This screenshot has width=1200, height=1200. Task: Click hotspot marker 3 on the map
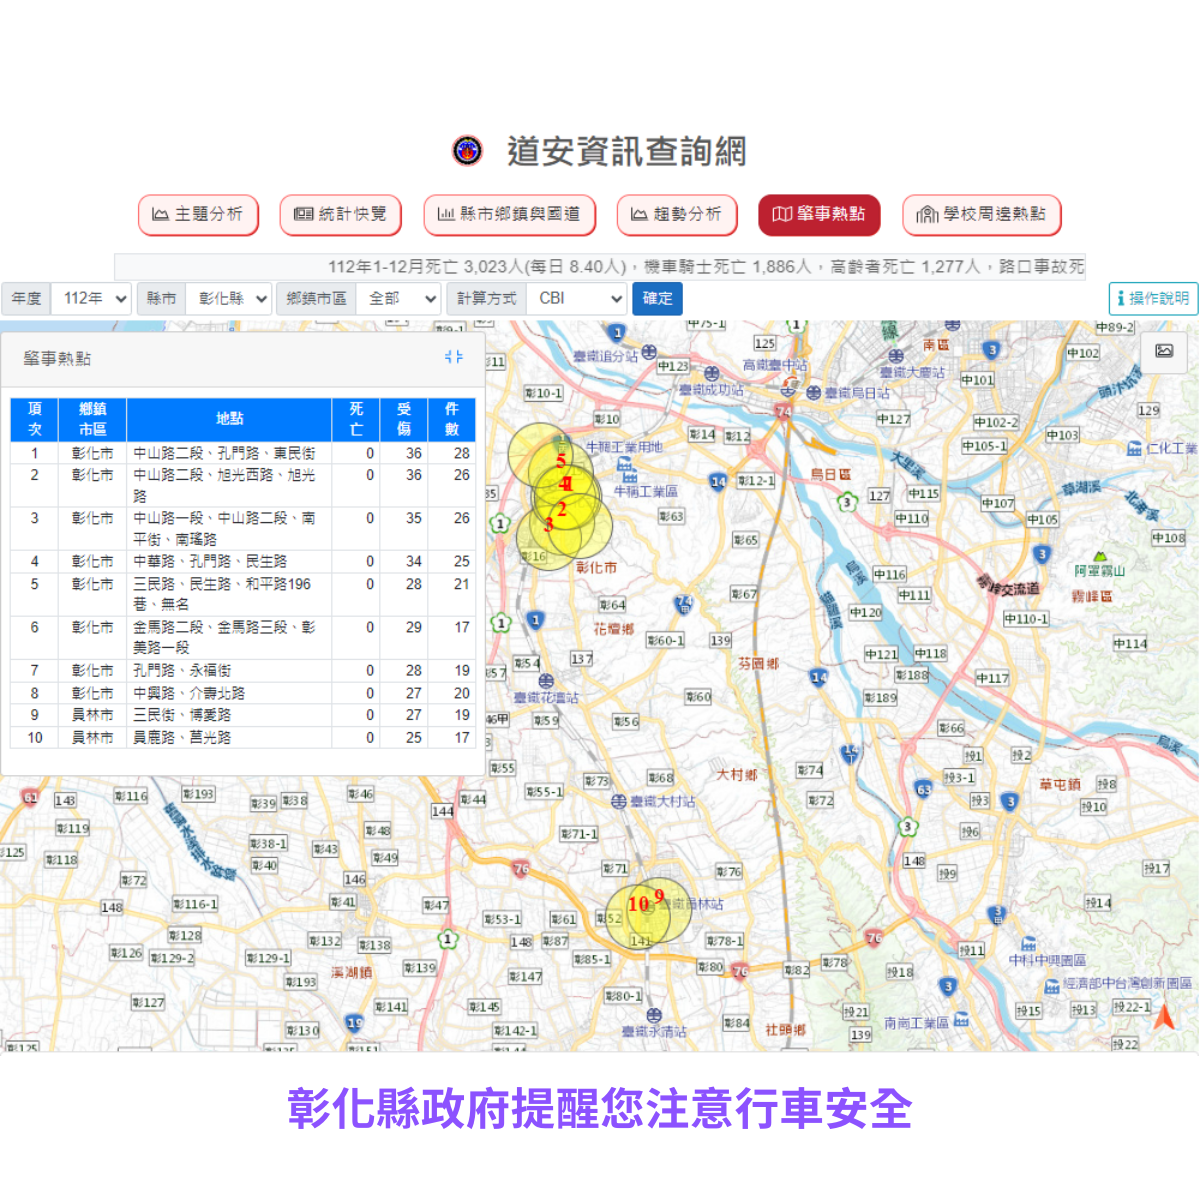click(x=548, y=524)
